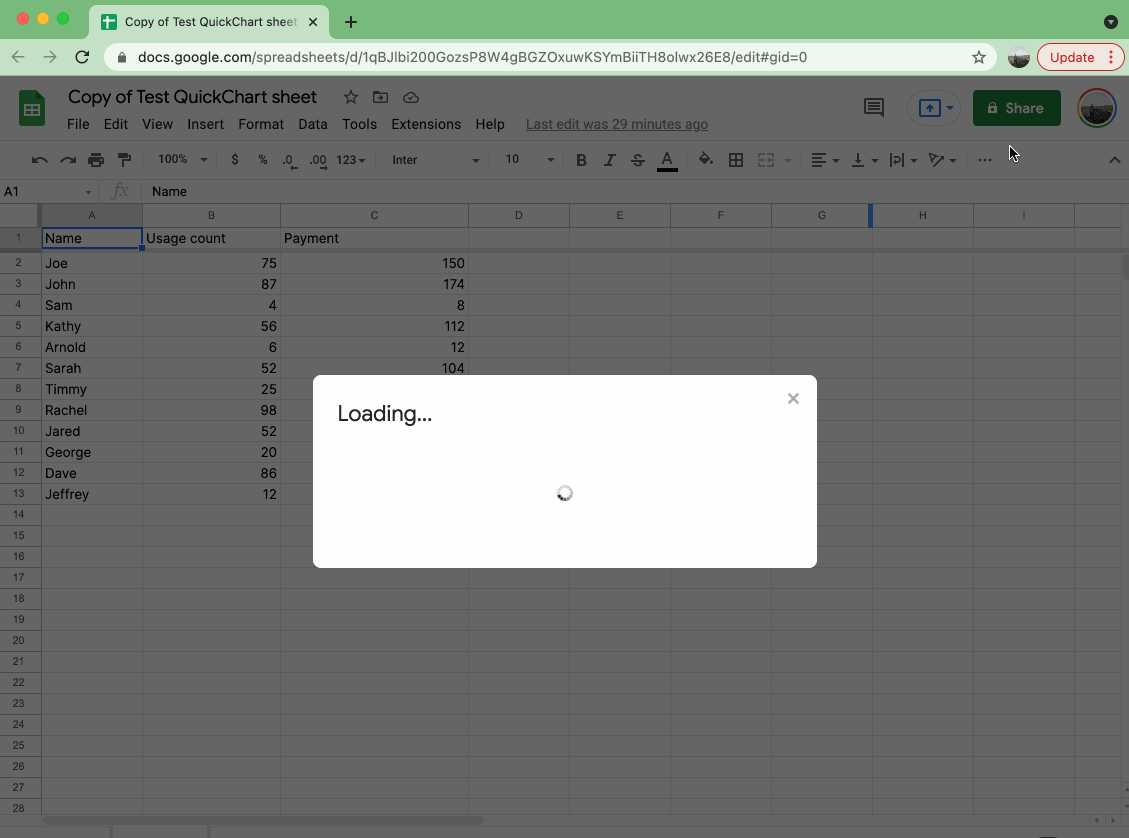Click the Share button
Image resolution: width=1129 pixels, height=838 pixels.
click(x=1016, y=107)
